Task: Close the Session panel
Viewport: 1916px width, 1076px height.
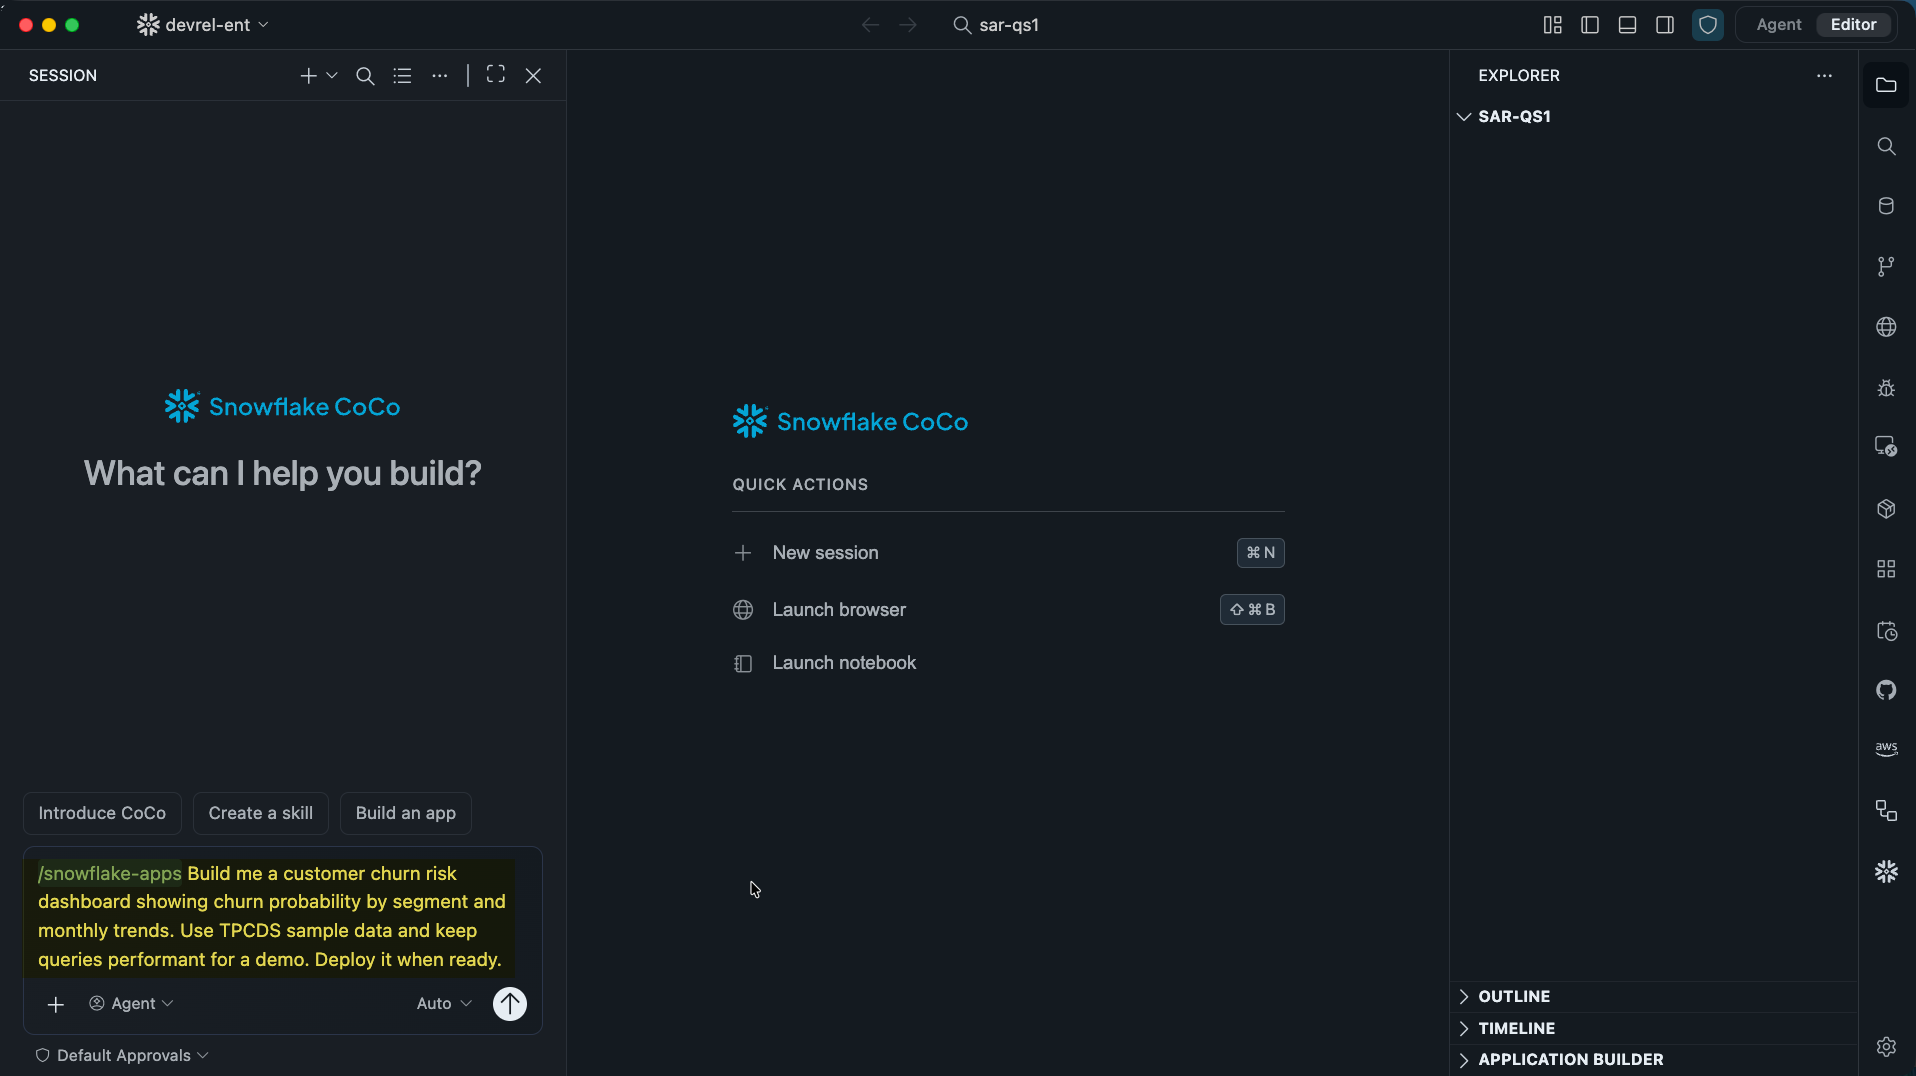Action: tap(533, 76)
